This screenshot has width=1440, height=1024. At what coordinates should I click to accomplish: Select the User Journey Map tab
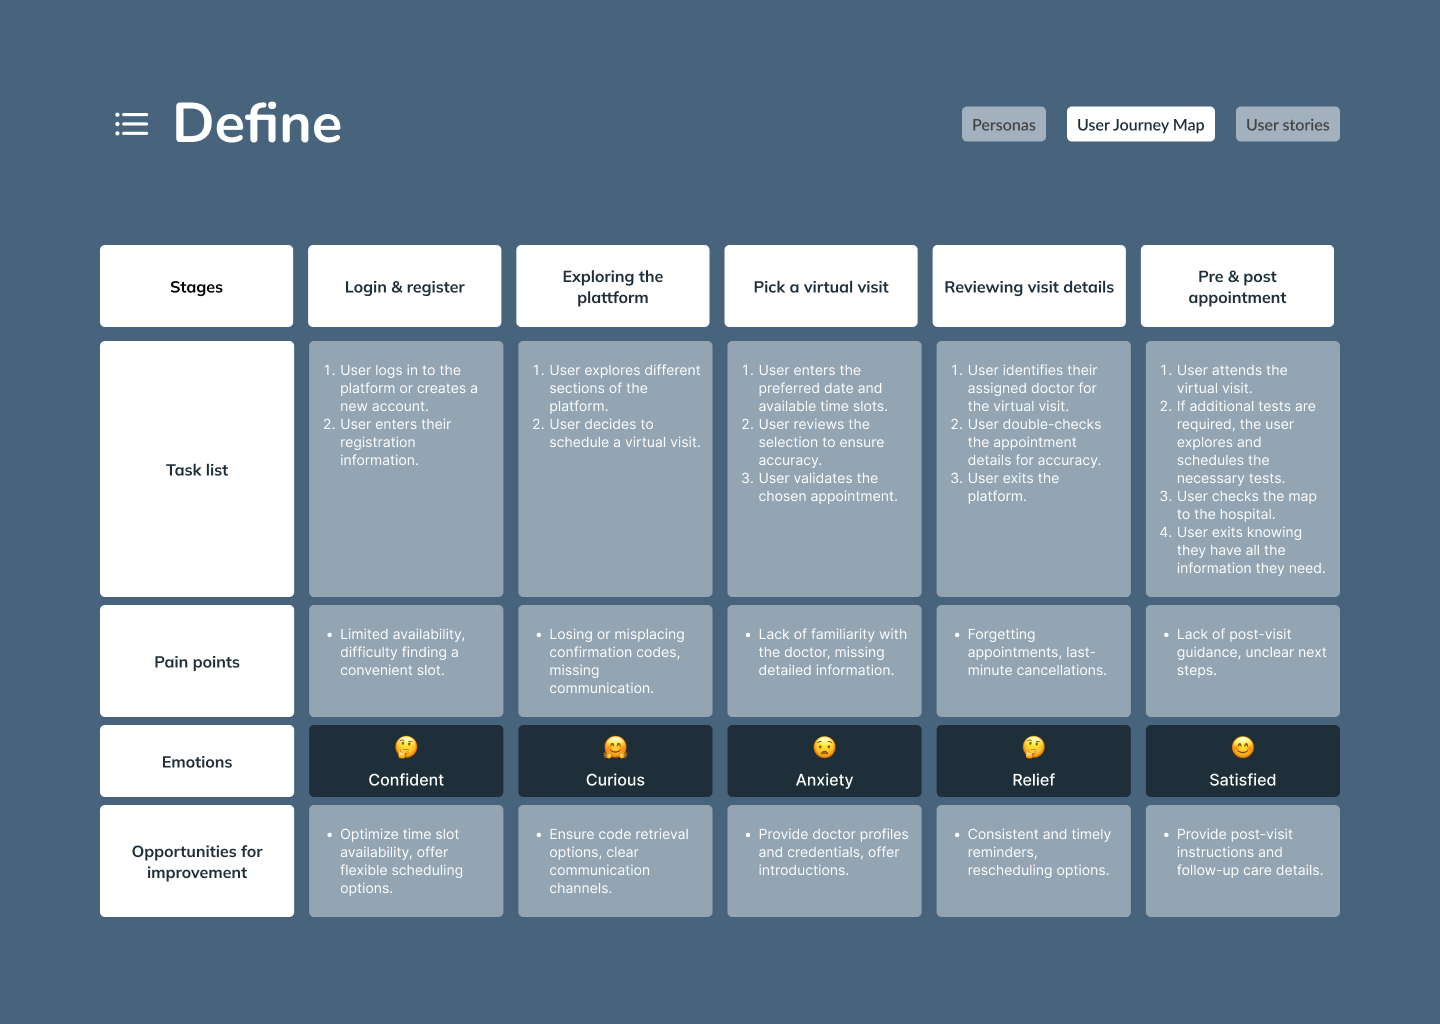[1140, 125]
